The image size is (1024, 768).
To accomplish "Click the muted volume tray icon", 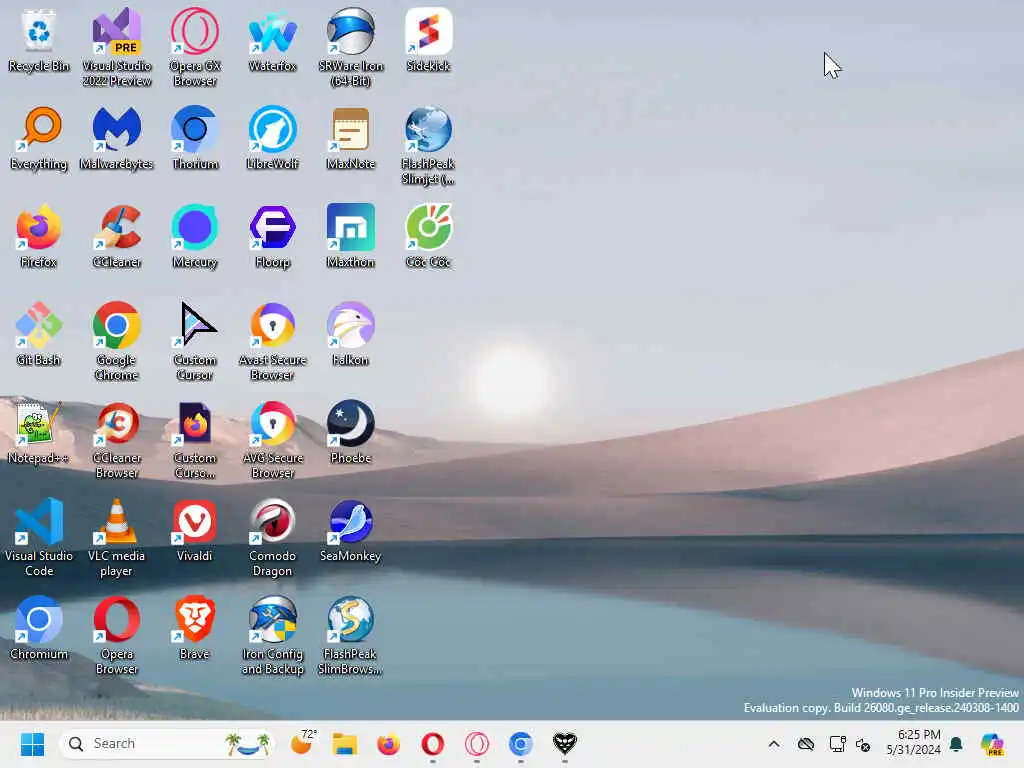I will click(863, 744).
